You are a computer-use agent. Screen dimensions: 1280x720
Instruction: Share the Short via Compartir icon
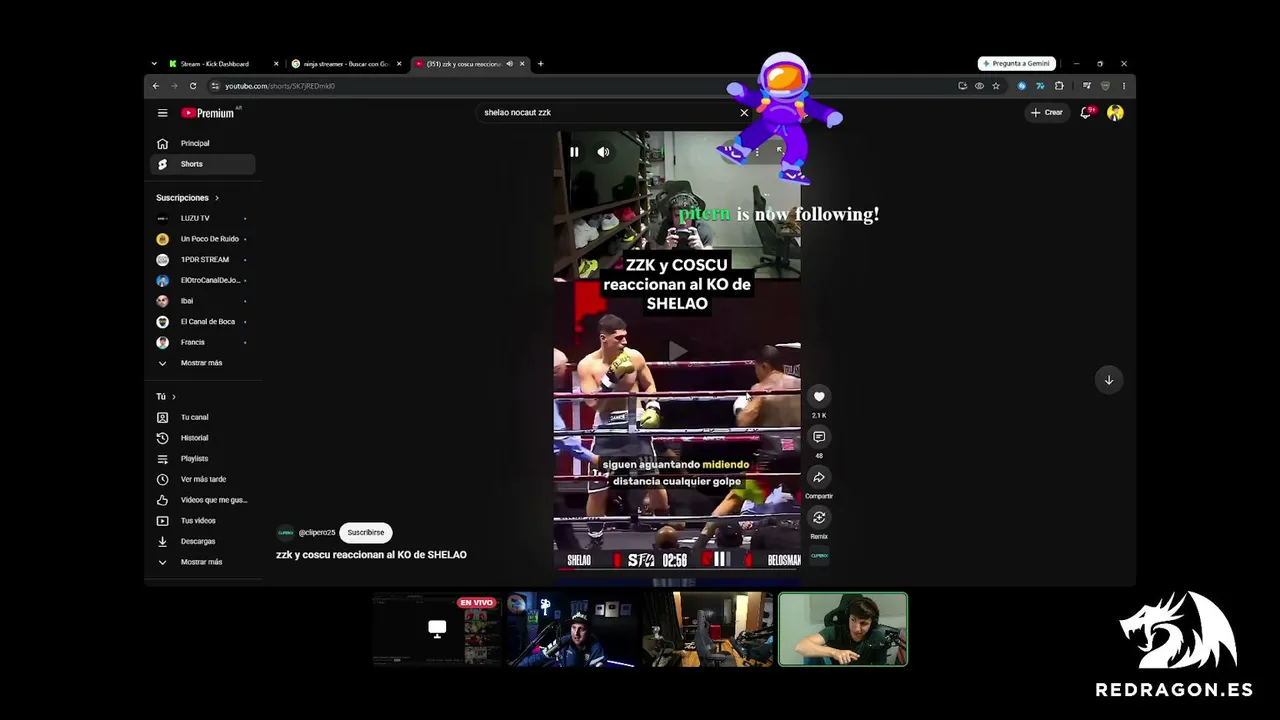(x=819, y=477)
